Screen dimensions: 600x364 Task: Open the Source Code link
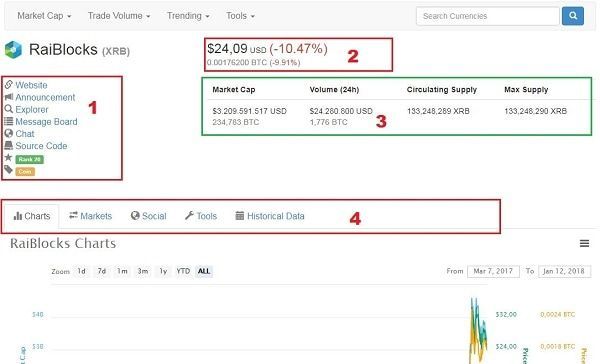41,146
